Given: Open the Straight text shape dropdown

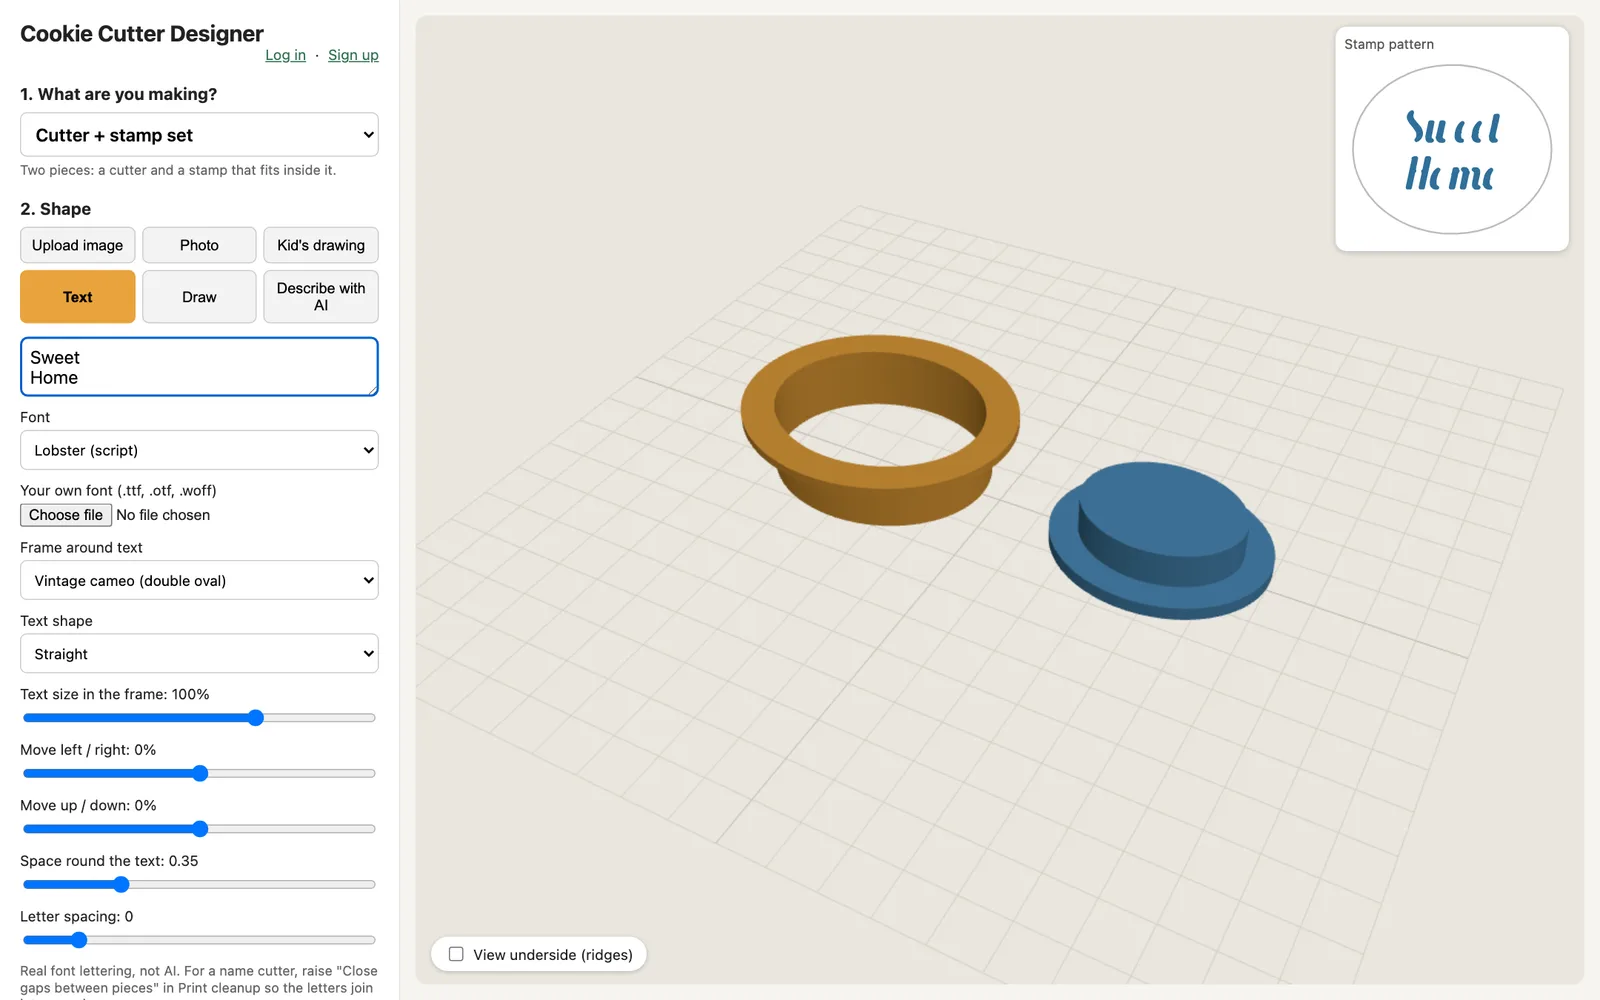Looking at the screenshot, I should pyautogui.click(x=199, y=654).
